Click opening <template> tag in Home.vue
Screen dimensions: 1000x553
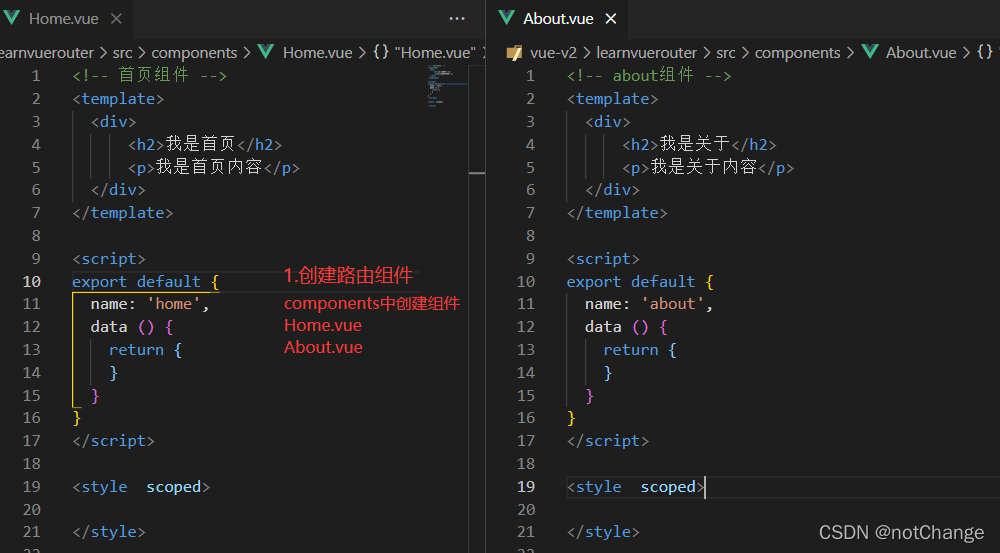click(118, 99)
